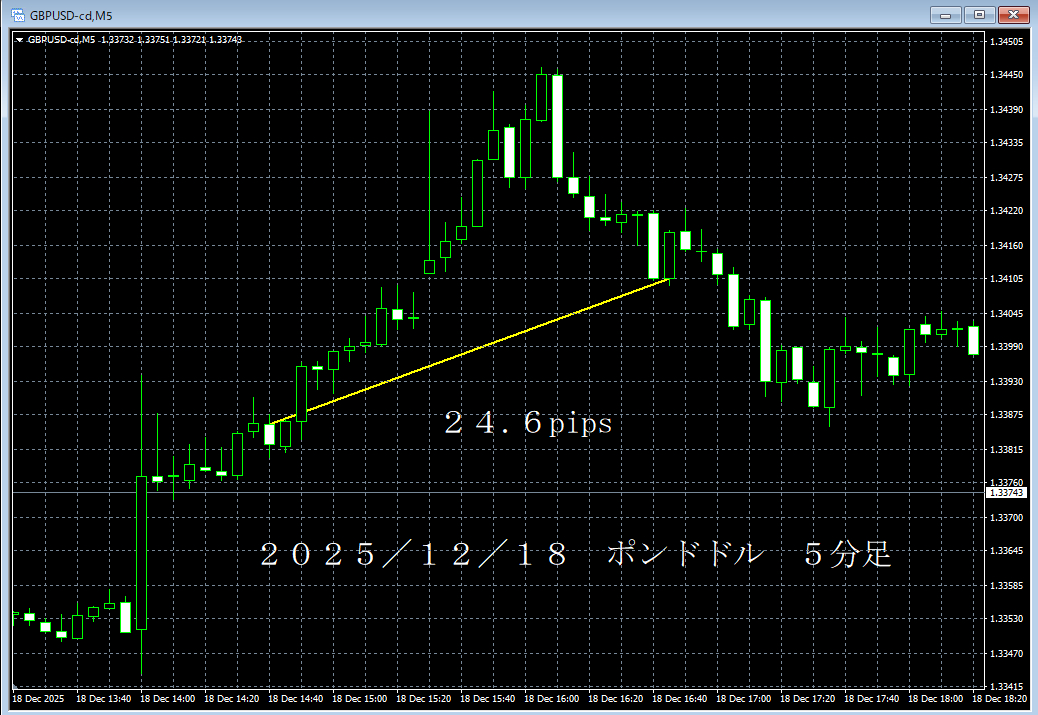Click the 18 Dec 15:20 time label
1038x715 pixels.
[x=424, y=699]
